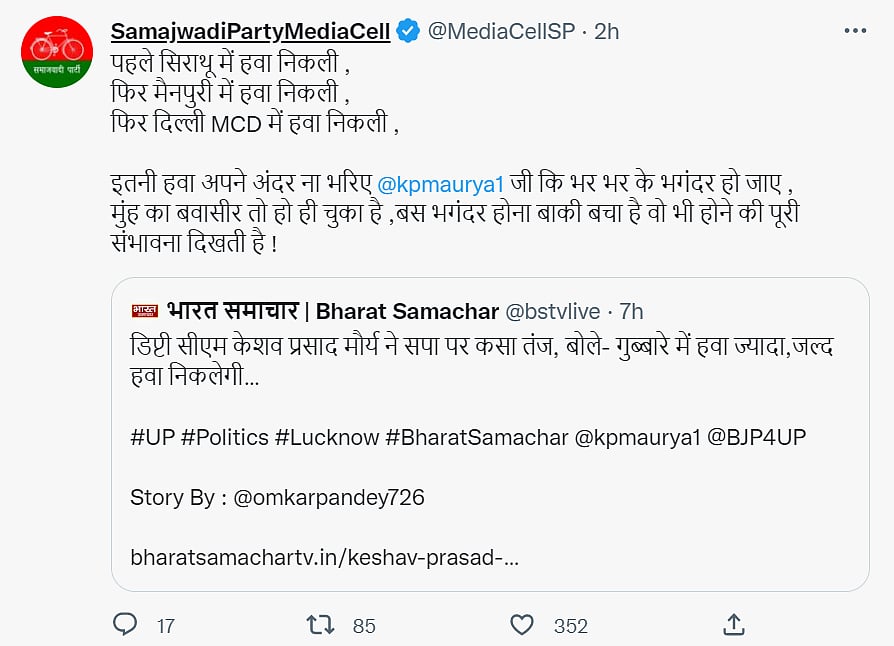Screen dimensions: 894x646
Task: Open the share icon menu
Action: click(x=733, y=624)
